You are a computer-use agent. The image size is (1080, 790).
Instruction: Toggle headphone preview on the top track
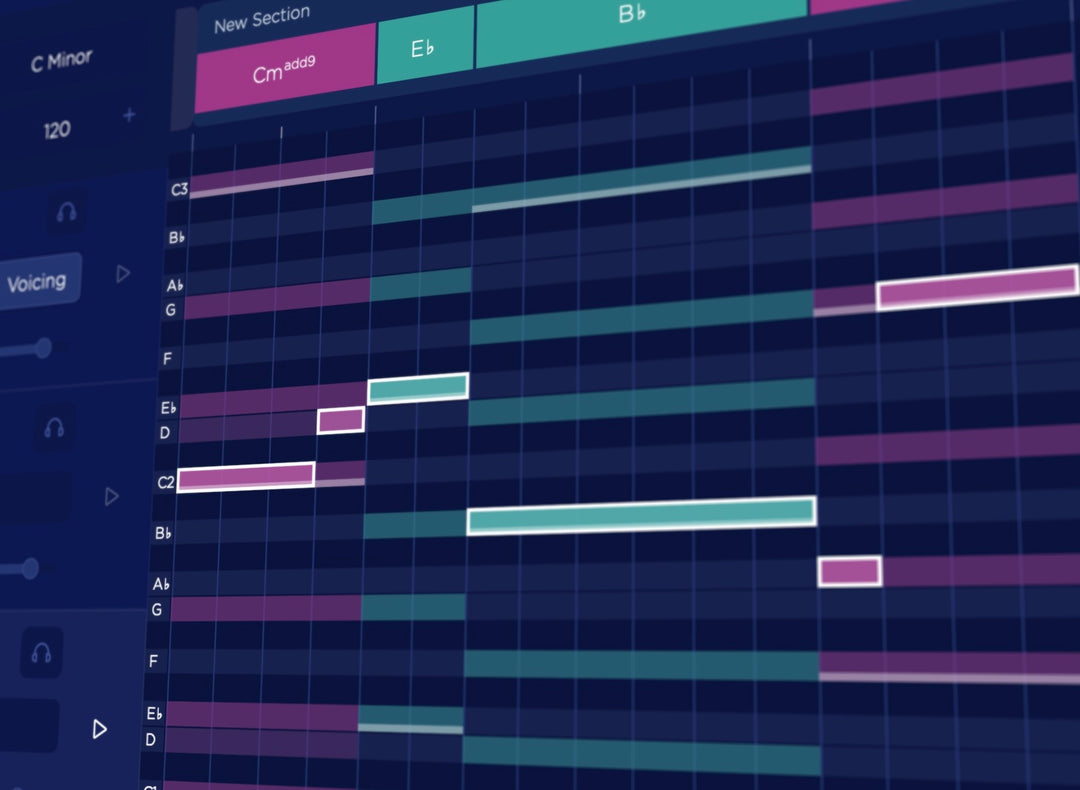pos(66,214)
